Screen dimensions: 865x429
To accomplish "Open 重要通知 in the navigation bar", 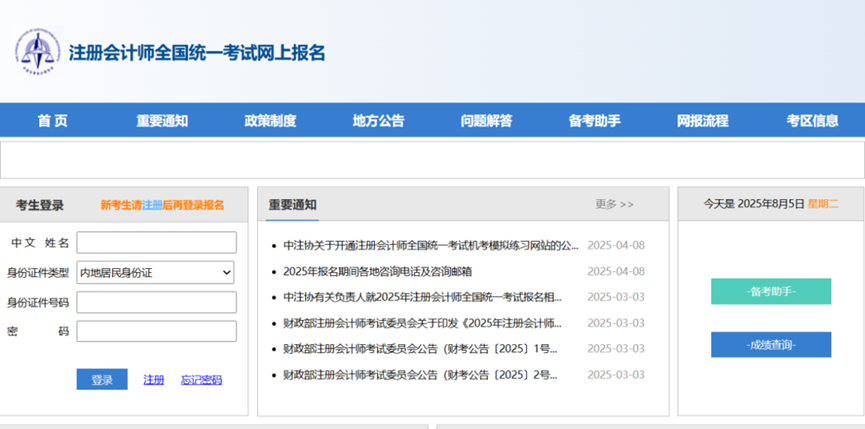I will (x=162, y=121).
